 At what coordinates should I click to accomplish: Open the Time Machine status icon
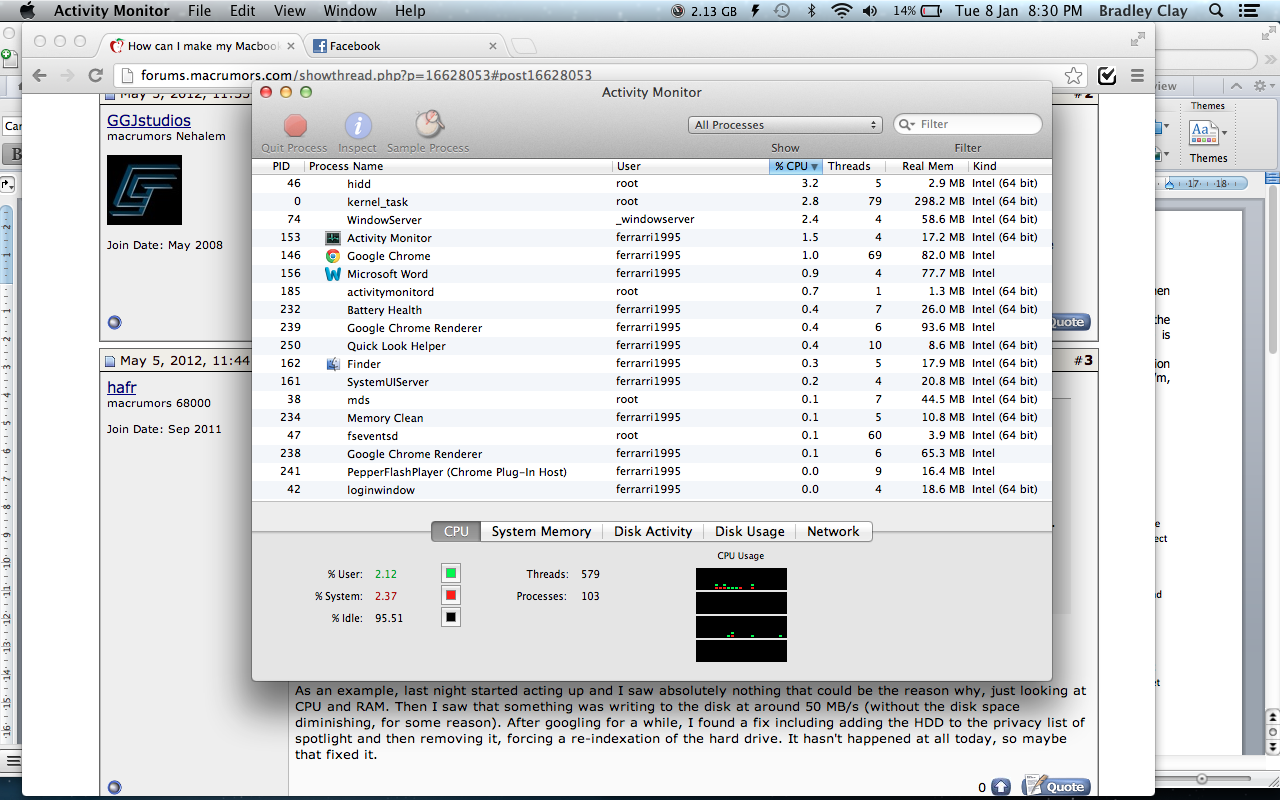(782, 11)
